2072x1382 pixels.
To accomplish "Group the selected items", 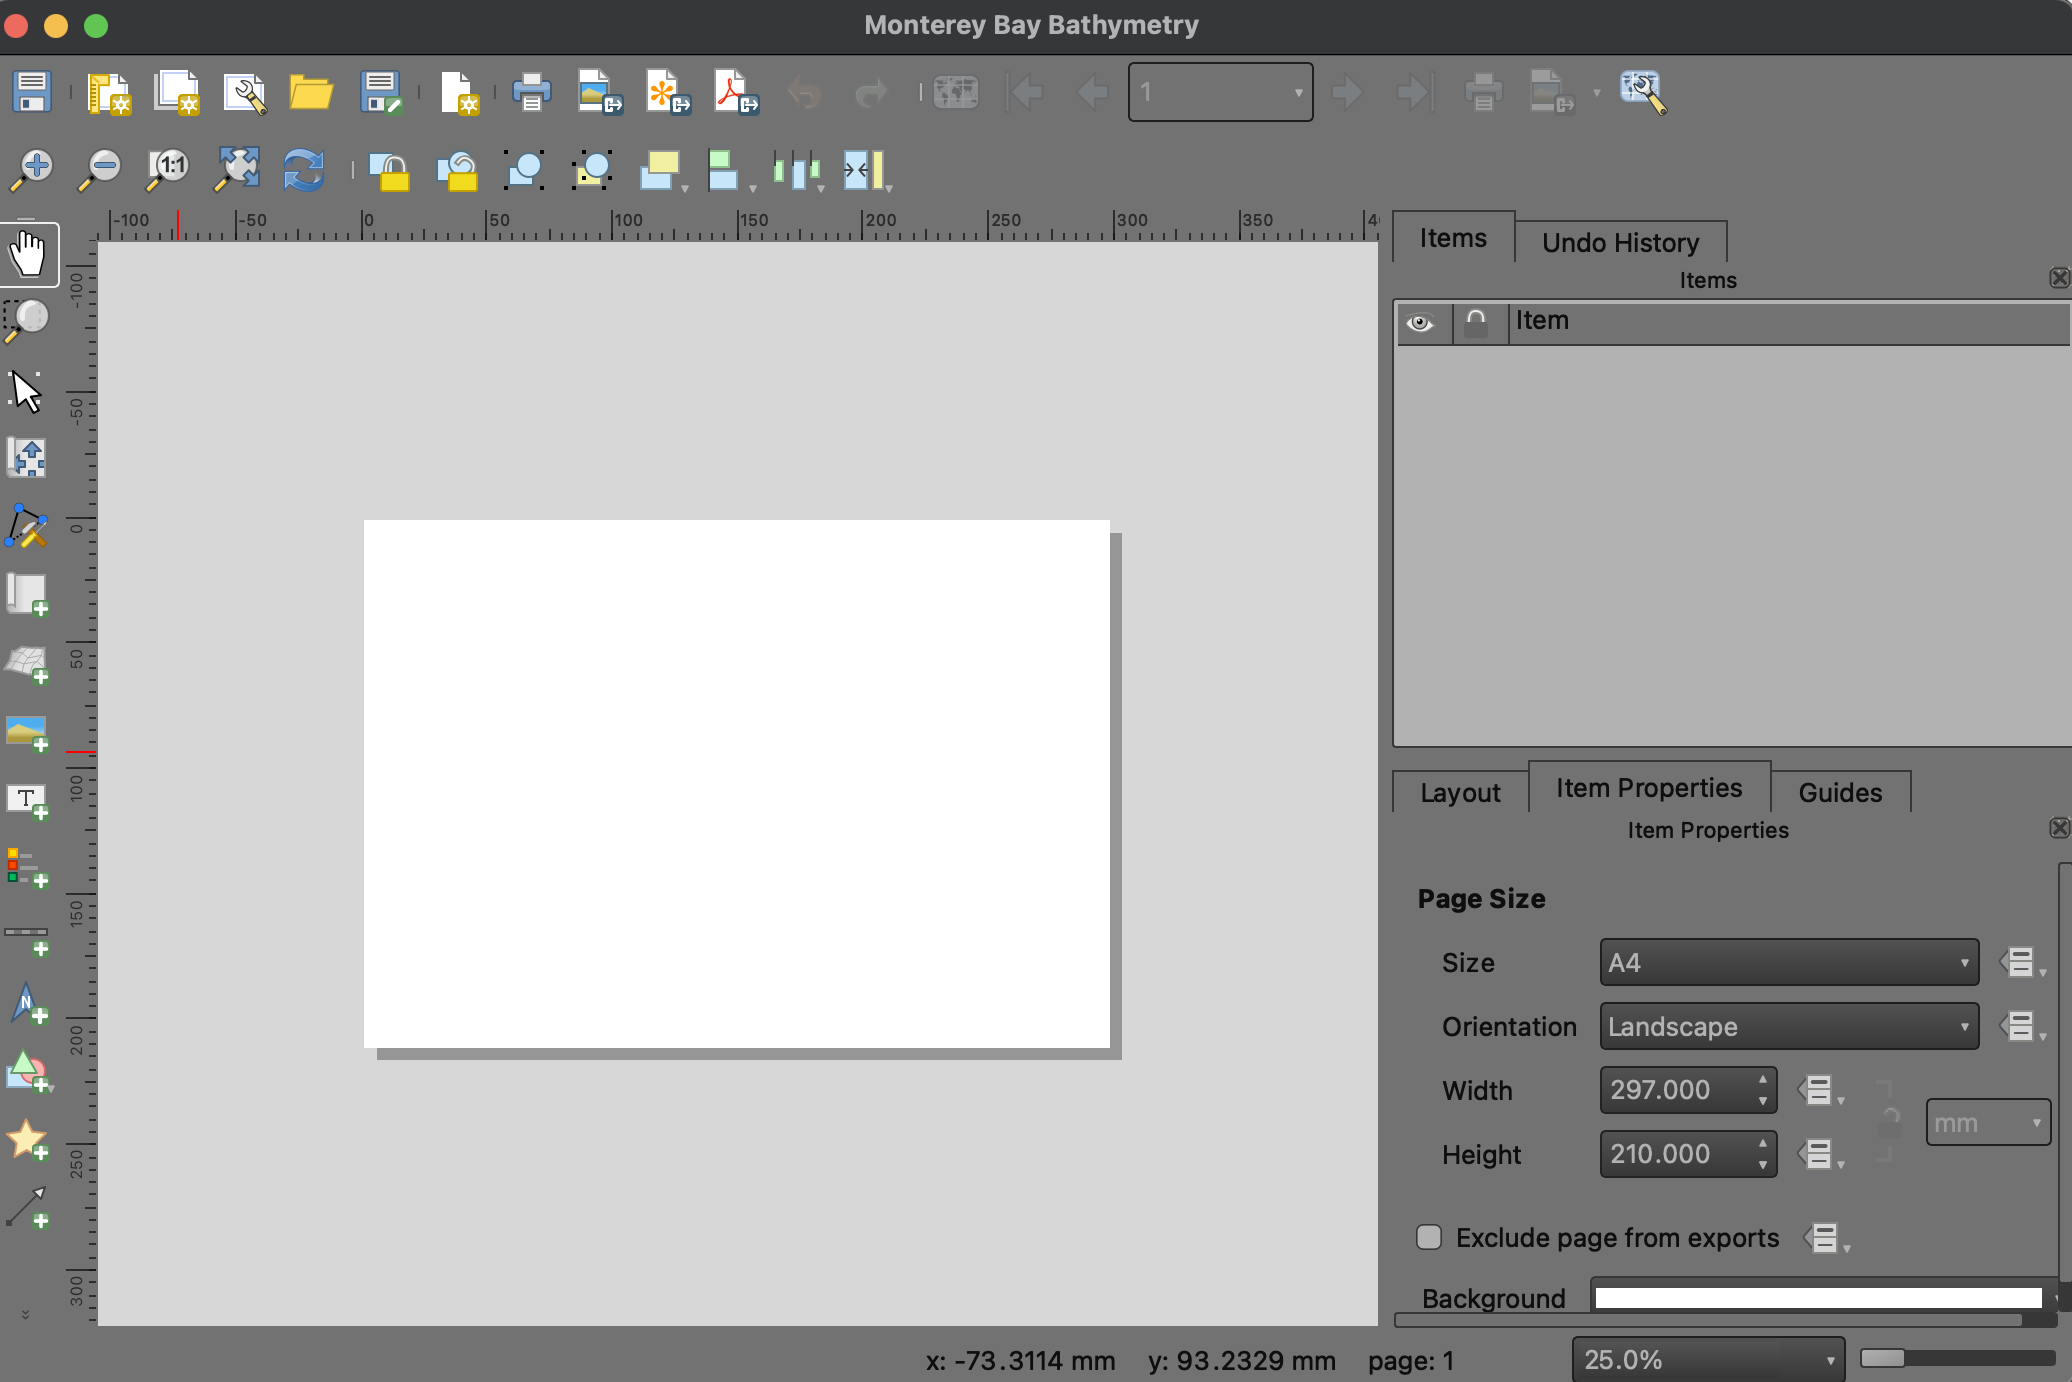I will [x=524, y=170].
